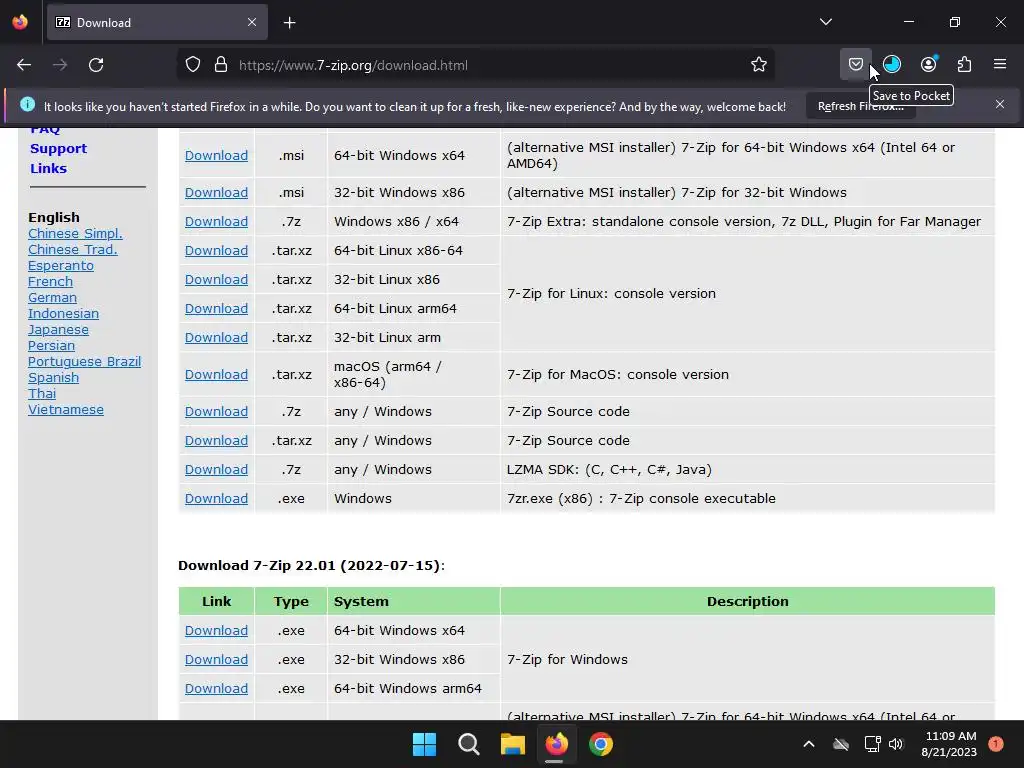Switch language to Thai

[42, 394]
